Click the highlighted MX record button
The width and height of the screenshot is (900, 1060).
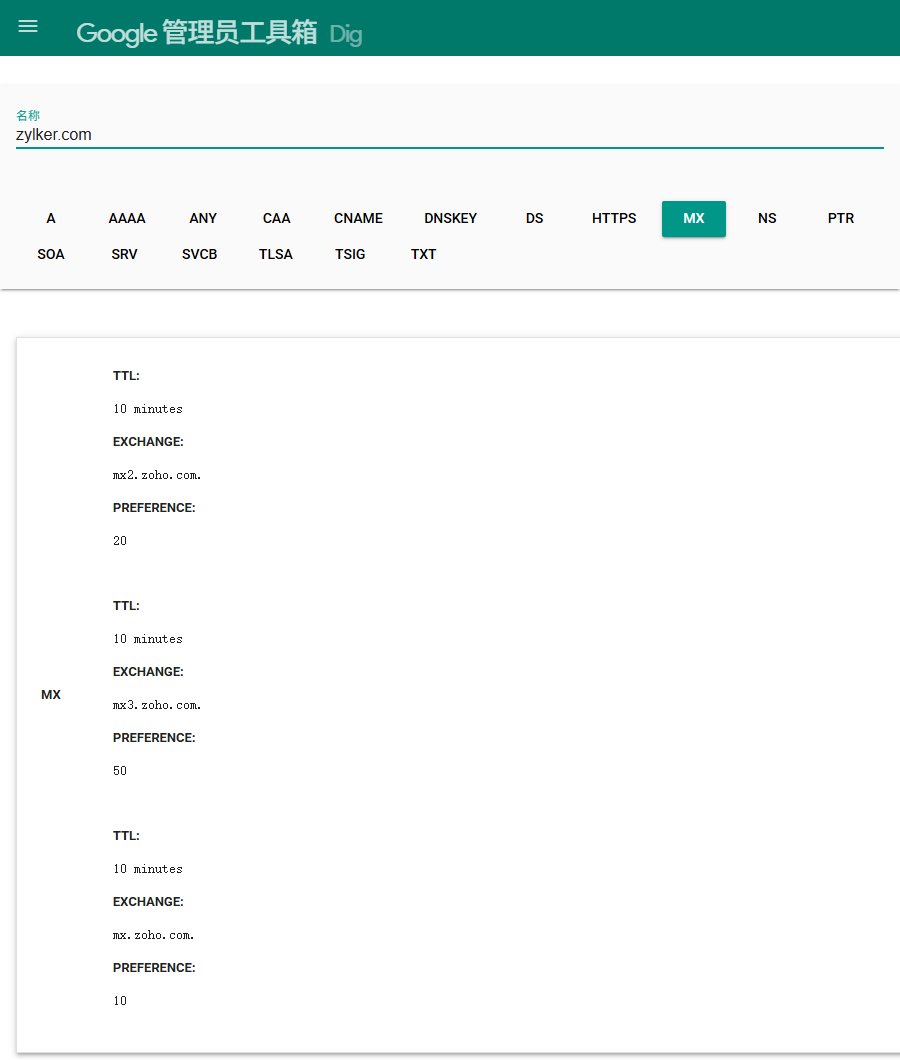click(694, 218)
